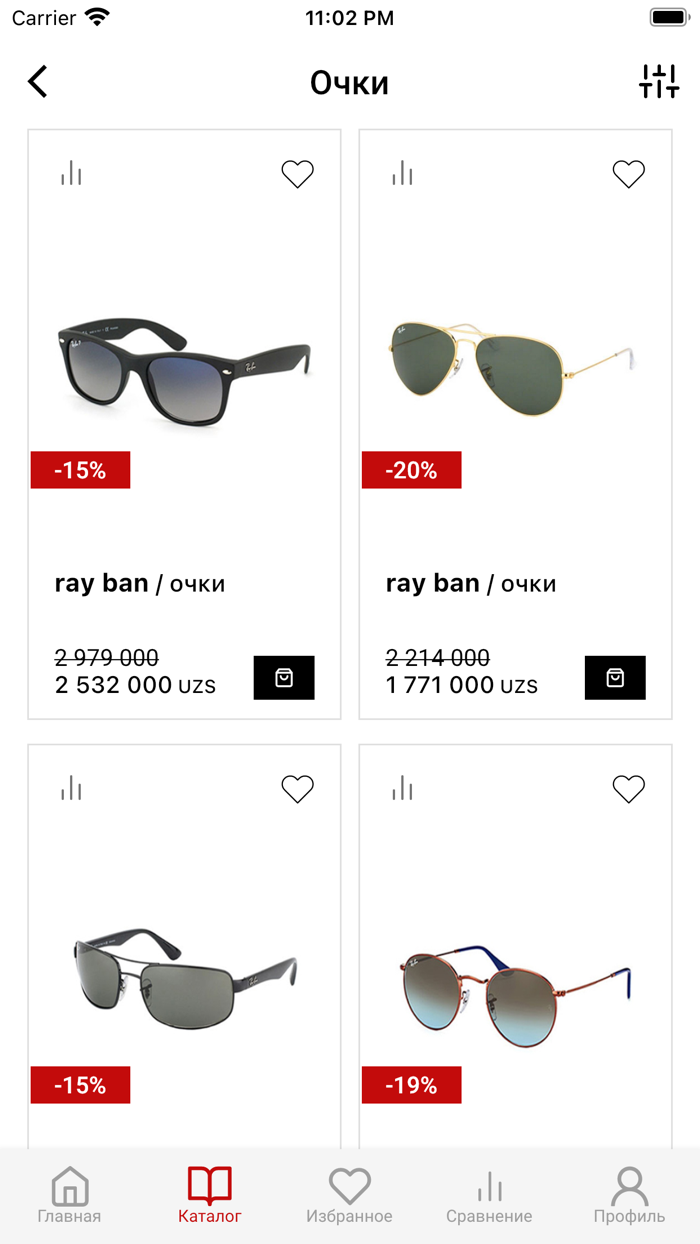Open the Сравнение tab
The image size is (700, 1244).
489,1196
